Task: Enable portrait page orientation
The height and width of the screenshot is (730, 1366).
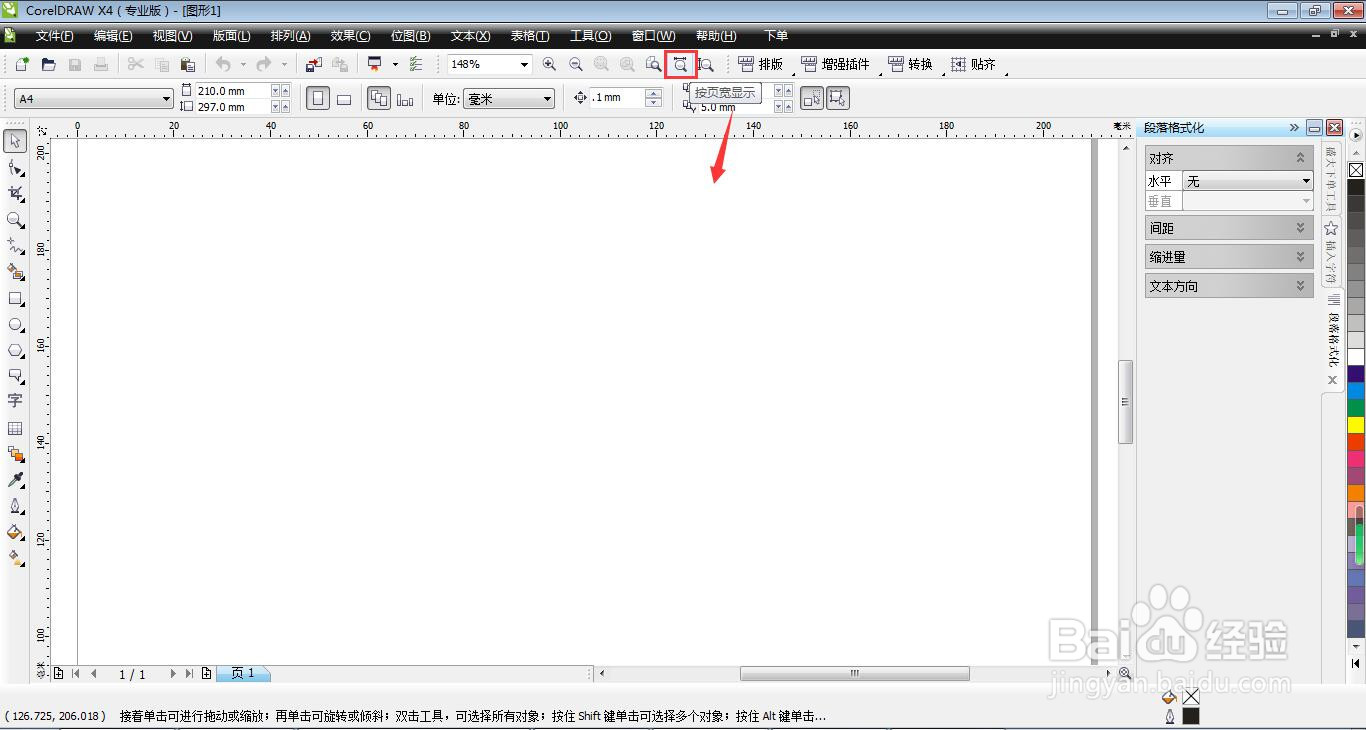Action: (x=318, y=97)
